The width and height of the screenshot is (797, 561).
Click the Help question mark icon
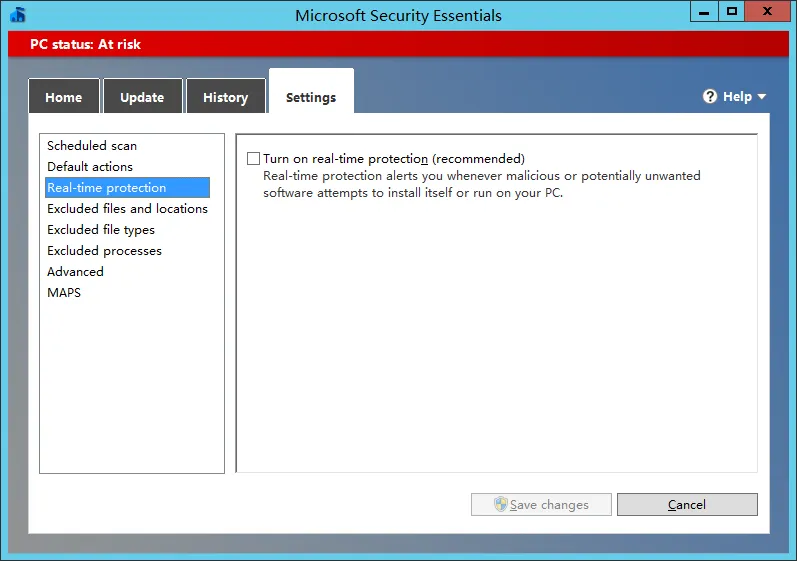pyautogui.click(x=710, y=97)
